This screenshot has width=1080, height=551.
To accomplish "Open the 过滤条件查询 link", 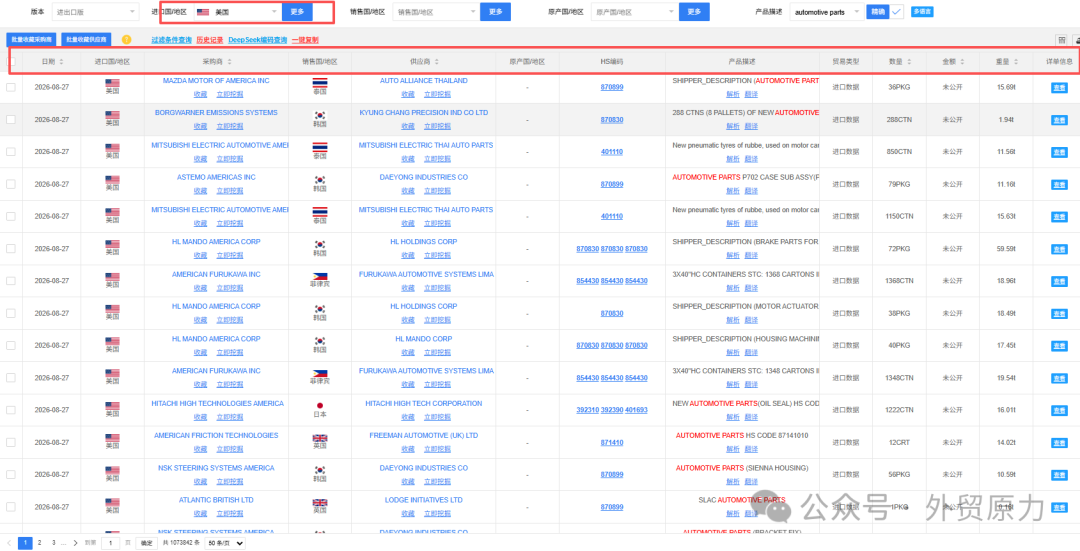I will (x=172, y=40).
